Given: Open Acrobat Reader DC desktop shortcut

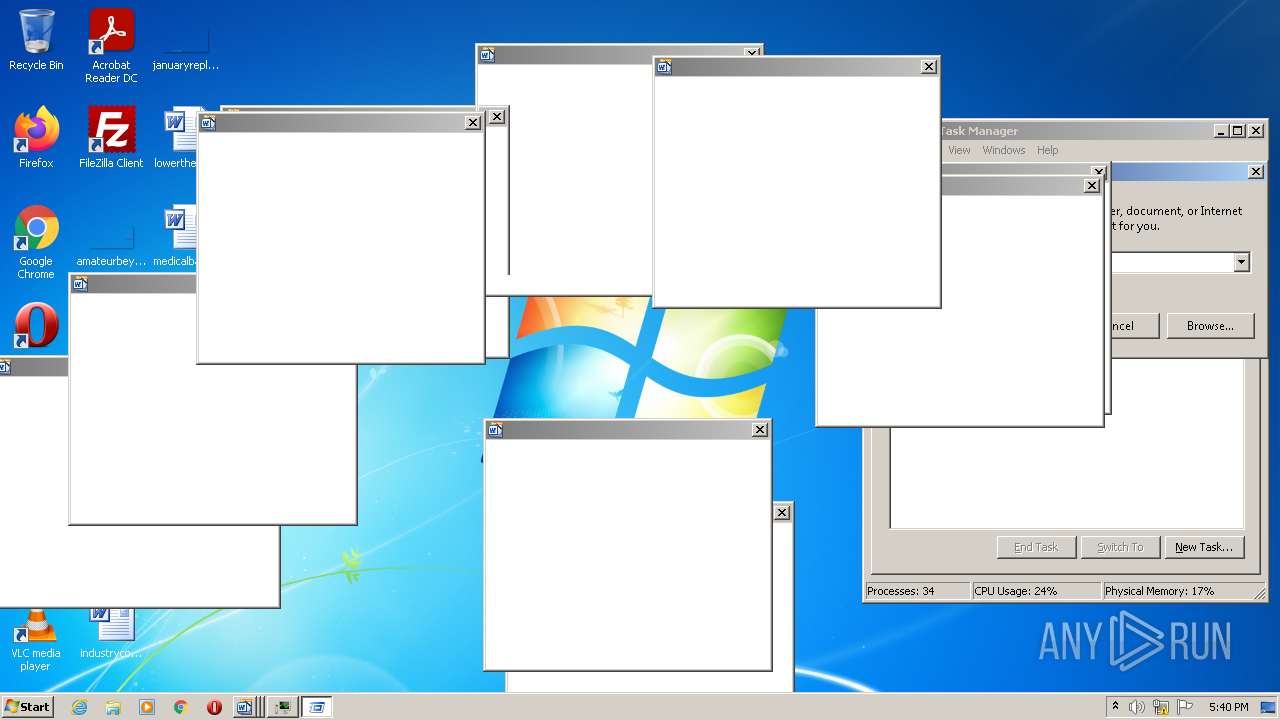Looking at the screenshot, I should pos(111,45).
